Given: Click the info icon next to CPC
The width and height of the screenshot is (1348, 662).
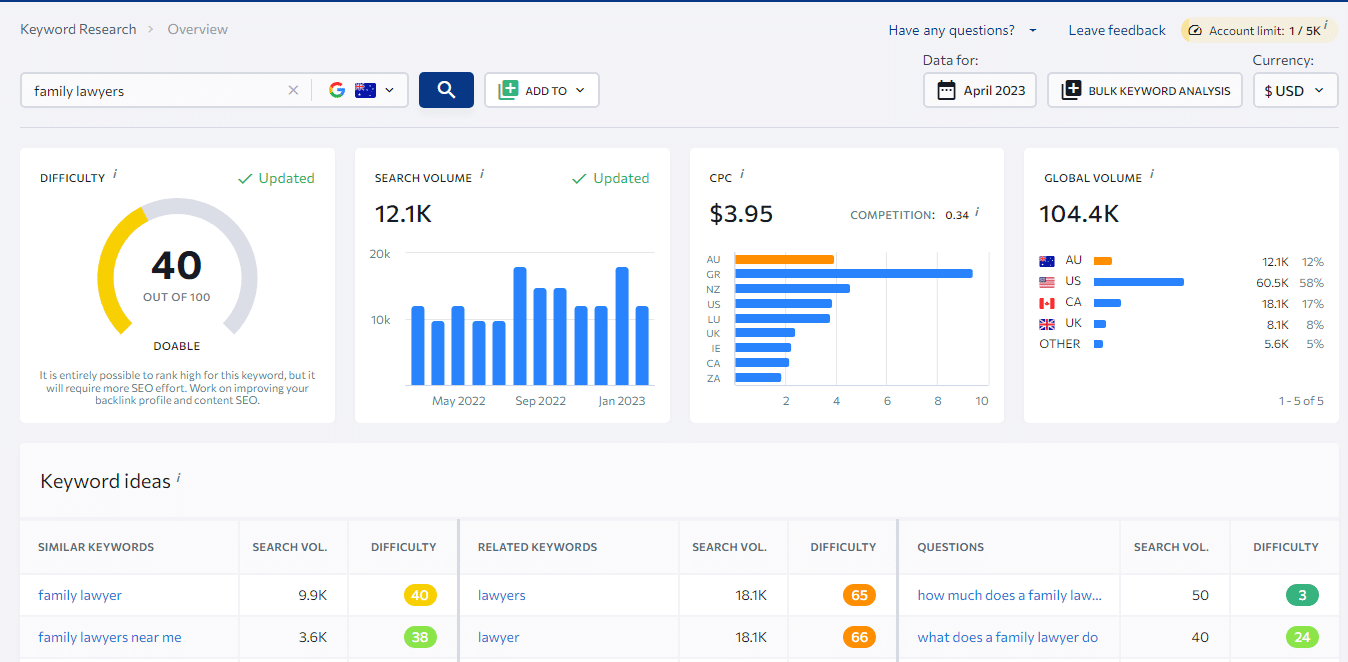Looking at the screenshot, I should [x=742, y=174].
